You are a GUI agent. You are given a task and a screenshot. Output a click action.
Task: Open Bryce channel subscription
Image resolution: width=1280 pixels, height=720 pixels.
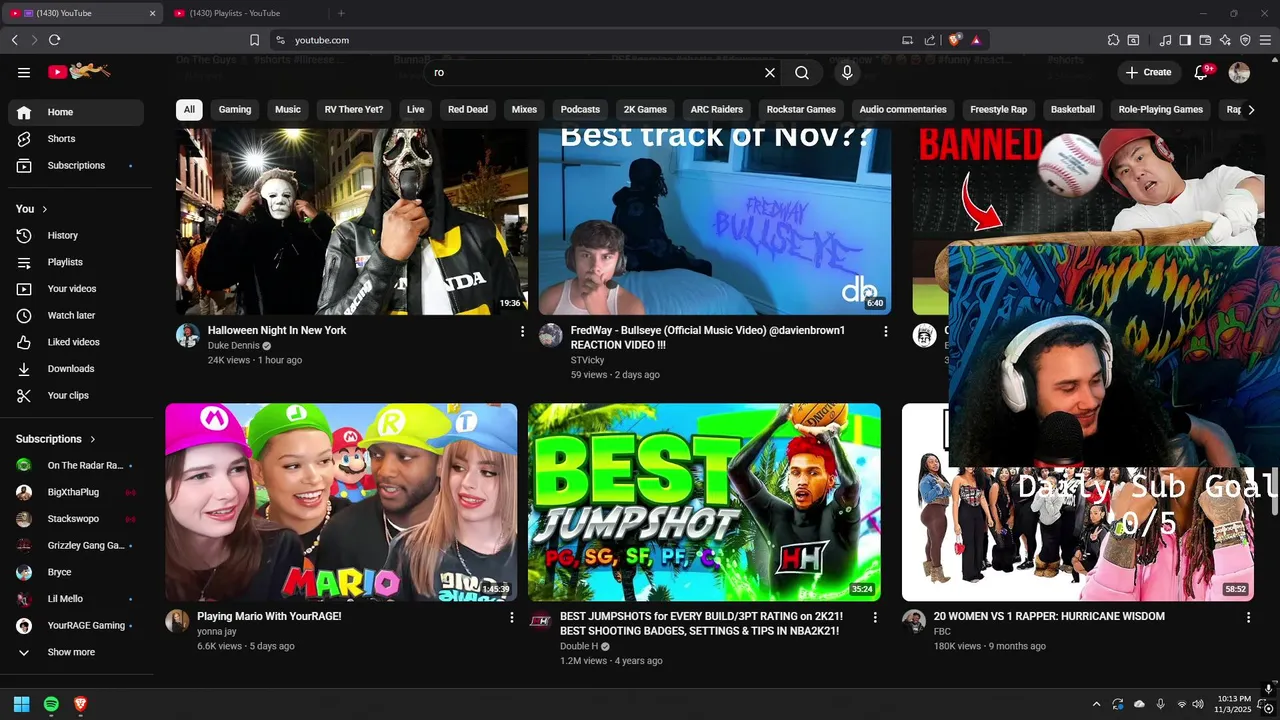click(x=76, y=572)
